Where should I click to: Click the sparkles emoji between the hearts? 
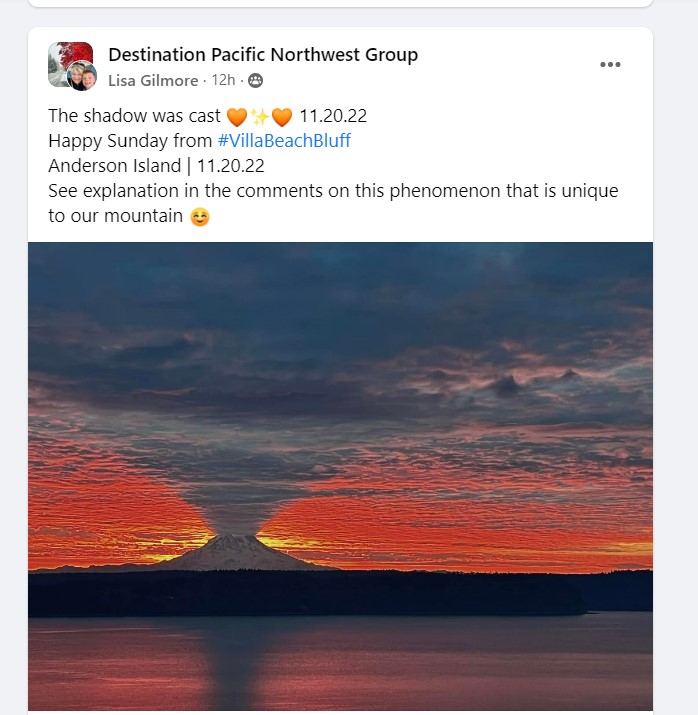(260, 117)
